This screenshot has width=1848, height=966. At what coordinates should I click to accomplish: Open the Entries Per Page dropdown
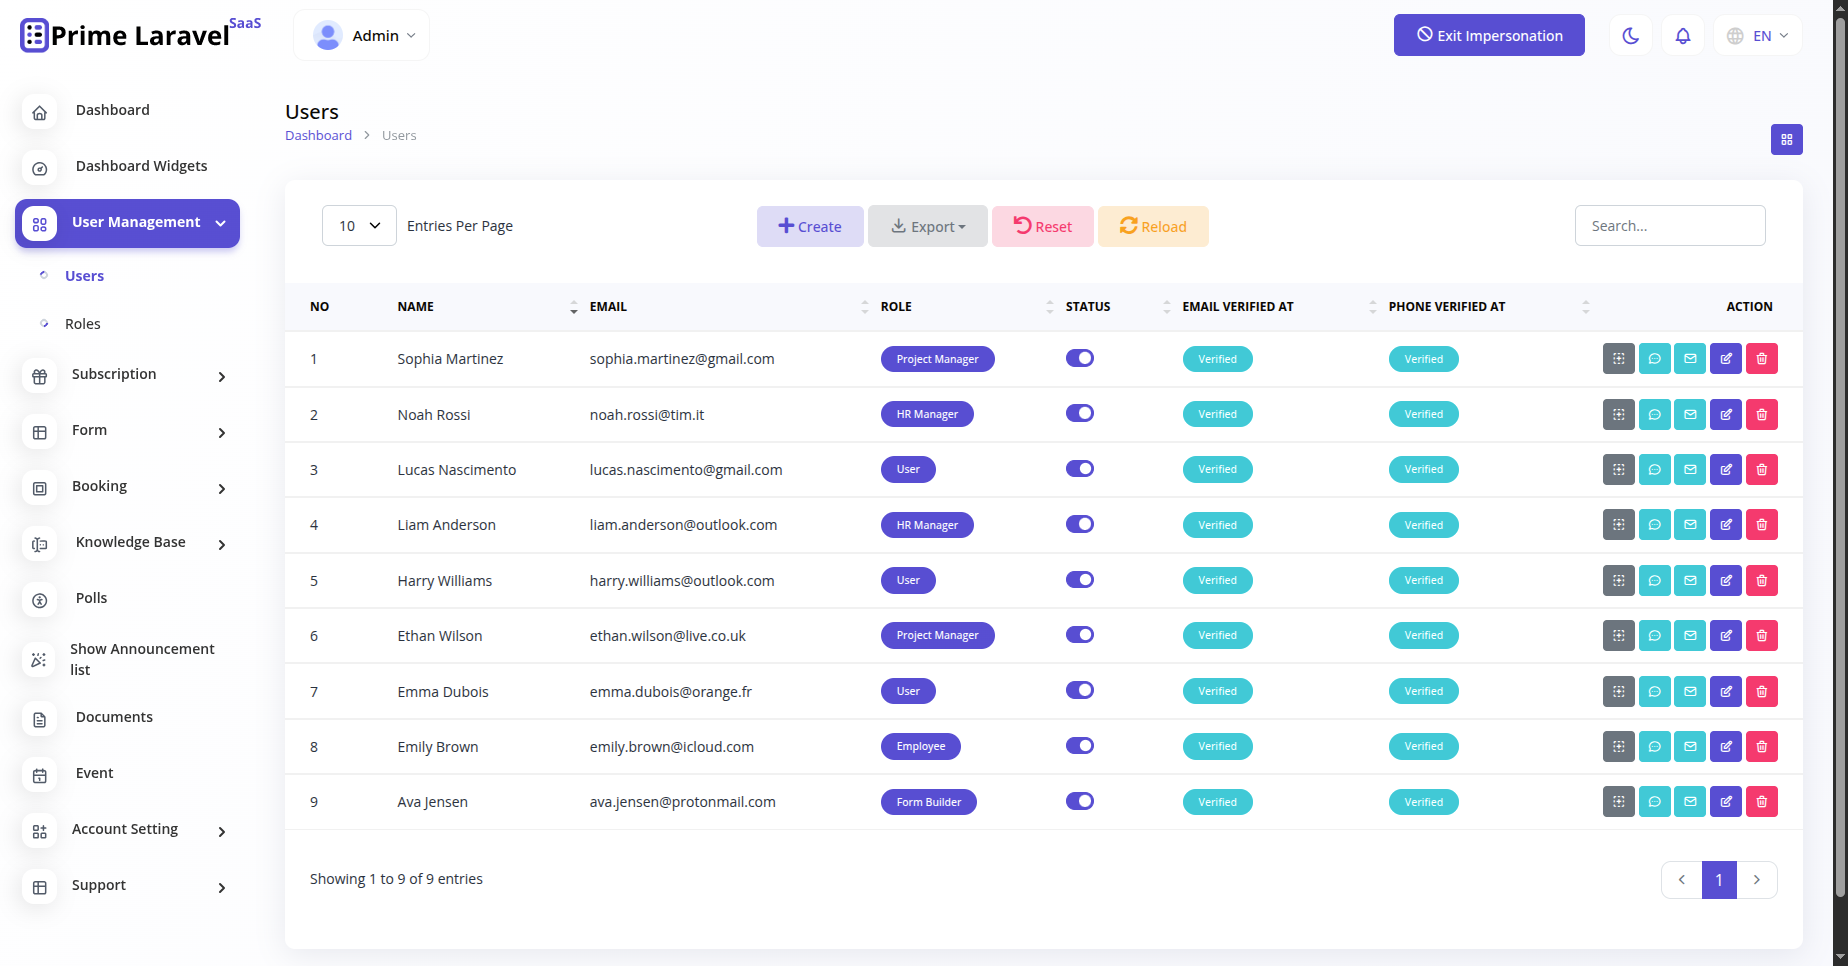[359, 226]
